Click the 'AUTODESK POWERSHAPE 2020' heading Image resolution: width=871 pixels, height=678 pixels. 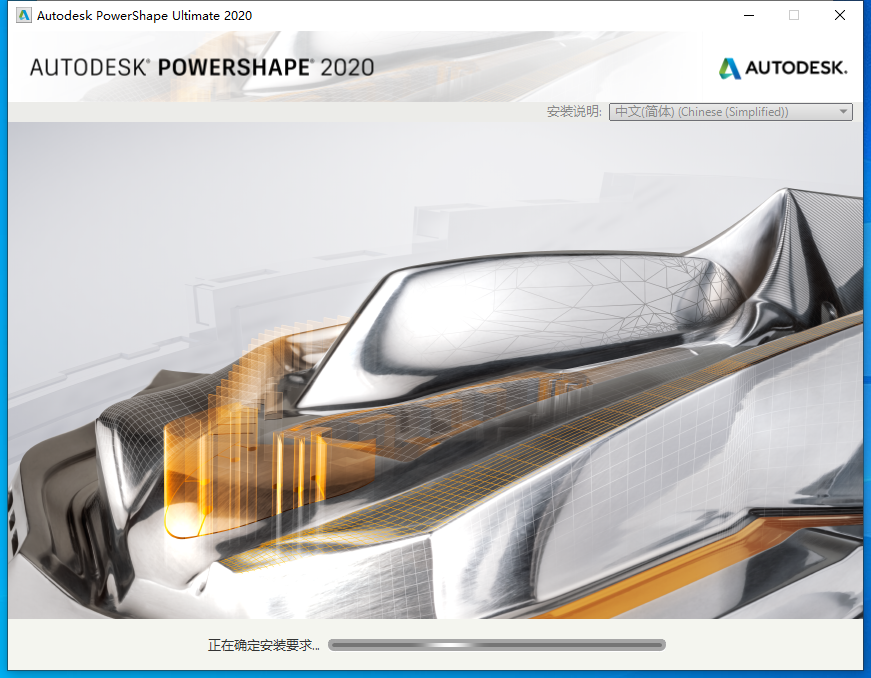click(202, 67)
